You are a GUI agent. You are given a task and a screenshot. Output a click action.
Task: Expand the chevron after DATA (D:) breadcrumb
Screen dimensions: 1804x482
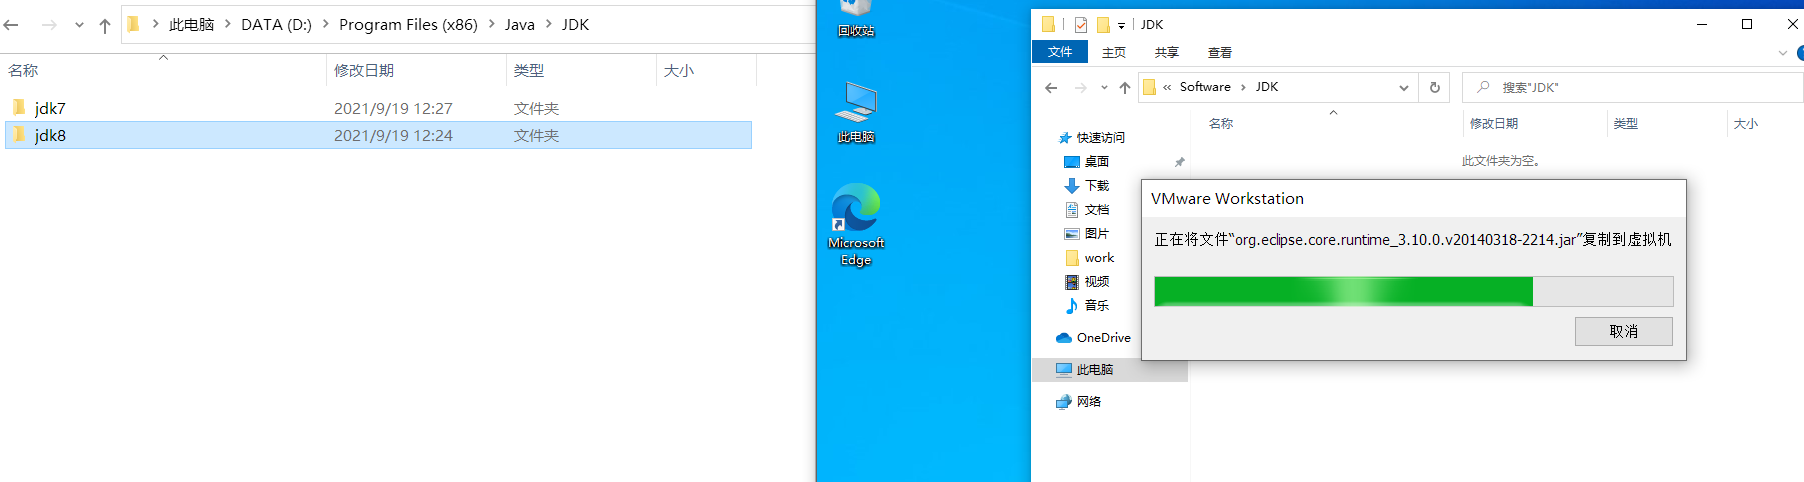pos(325,24)
